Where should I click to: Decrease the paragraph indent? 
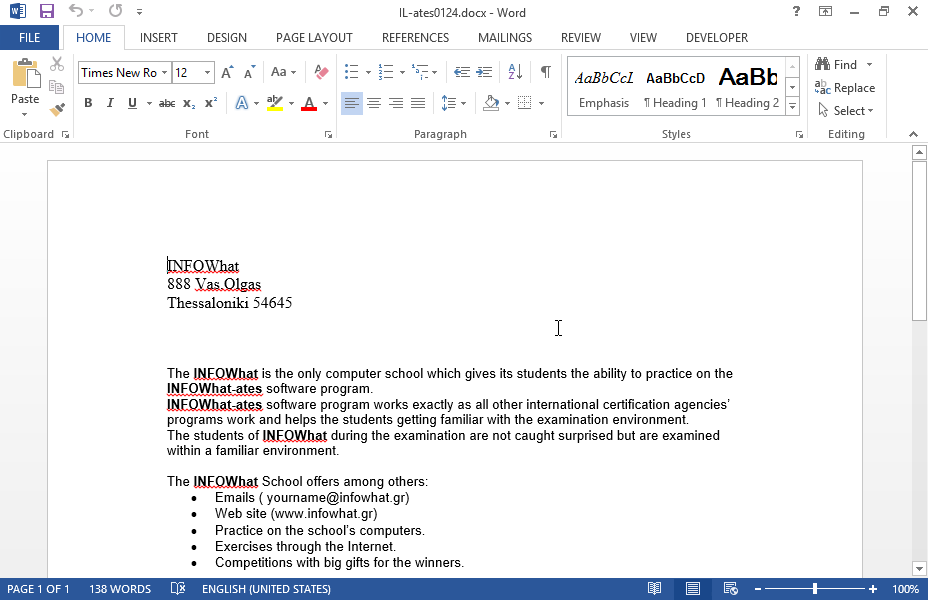tap(462, 72)
